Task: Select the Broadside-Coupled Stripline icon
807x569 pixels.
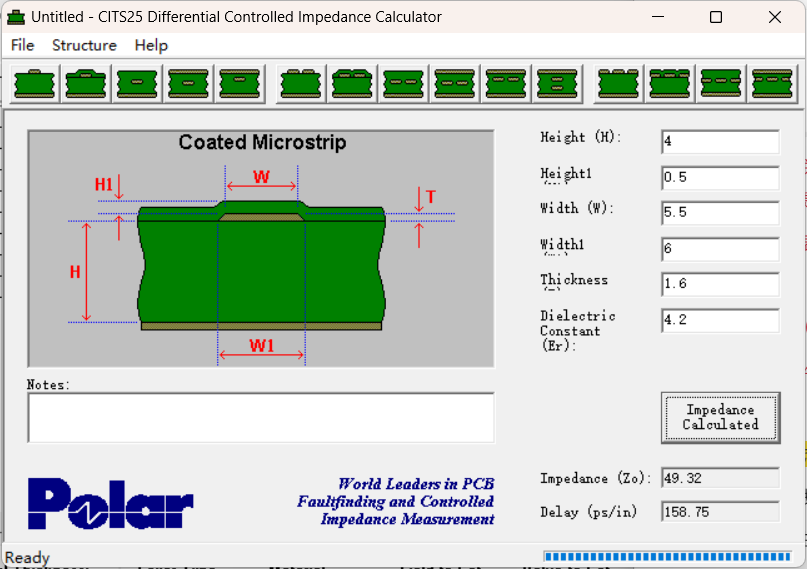Action: tap(557, 84)
